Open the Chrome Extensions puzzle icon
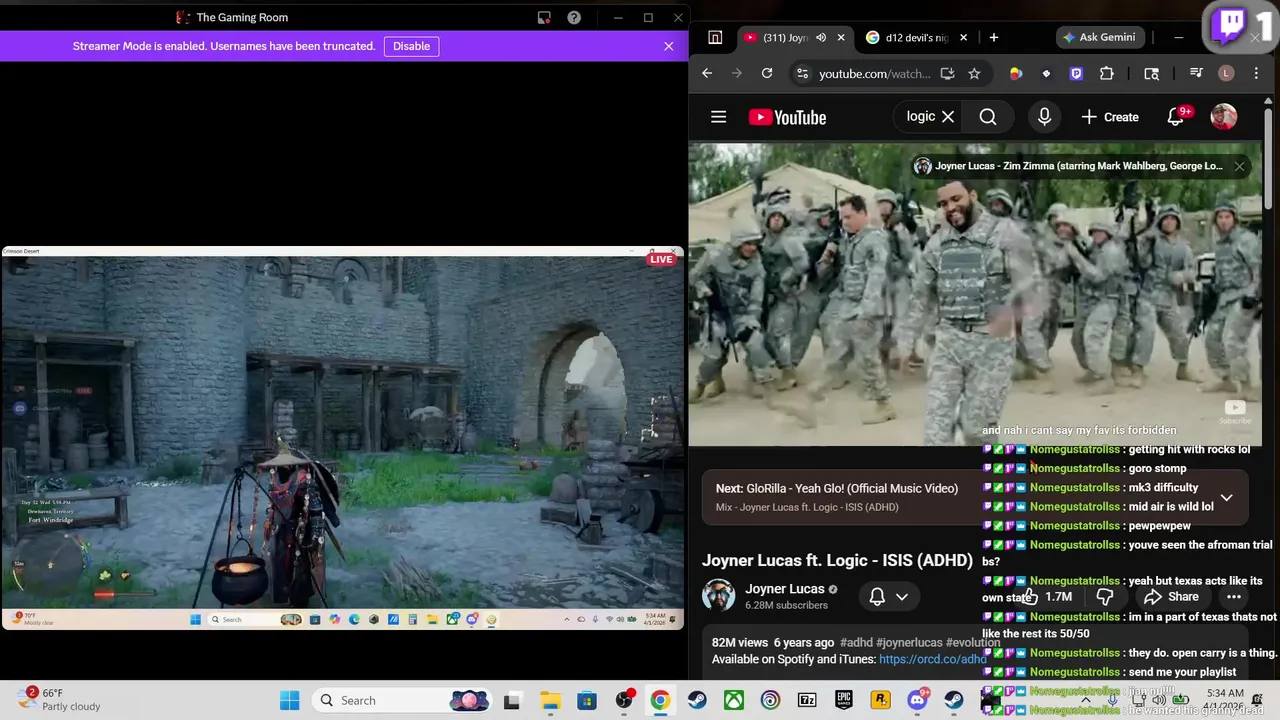Image resolution: width=1280 pixels, height=720 pixels. 1107,73
